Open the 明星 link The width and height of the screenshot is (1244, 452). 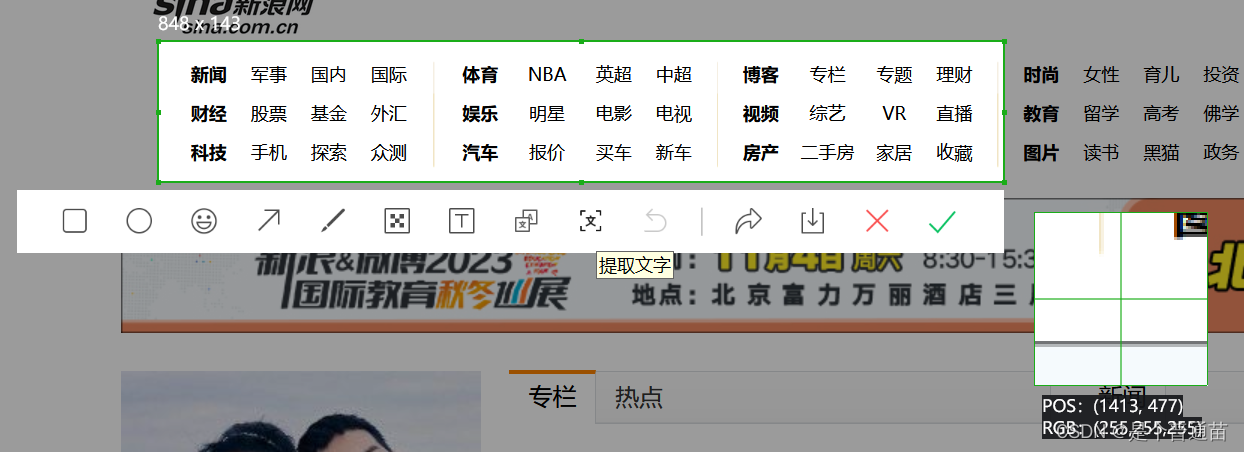click(547, 114)
